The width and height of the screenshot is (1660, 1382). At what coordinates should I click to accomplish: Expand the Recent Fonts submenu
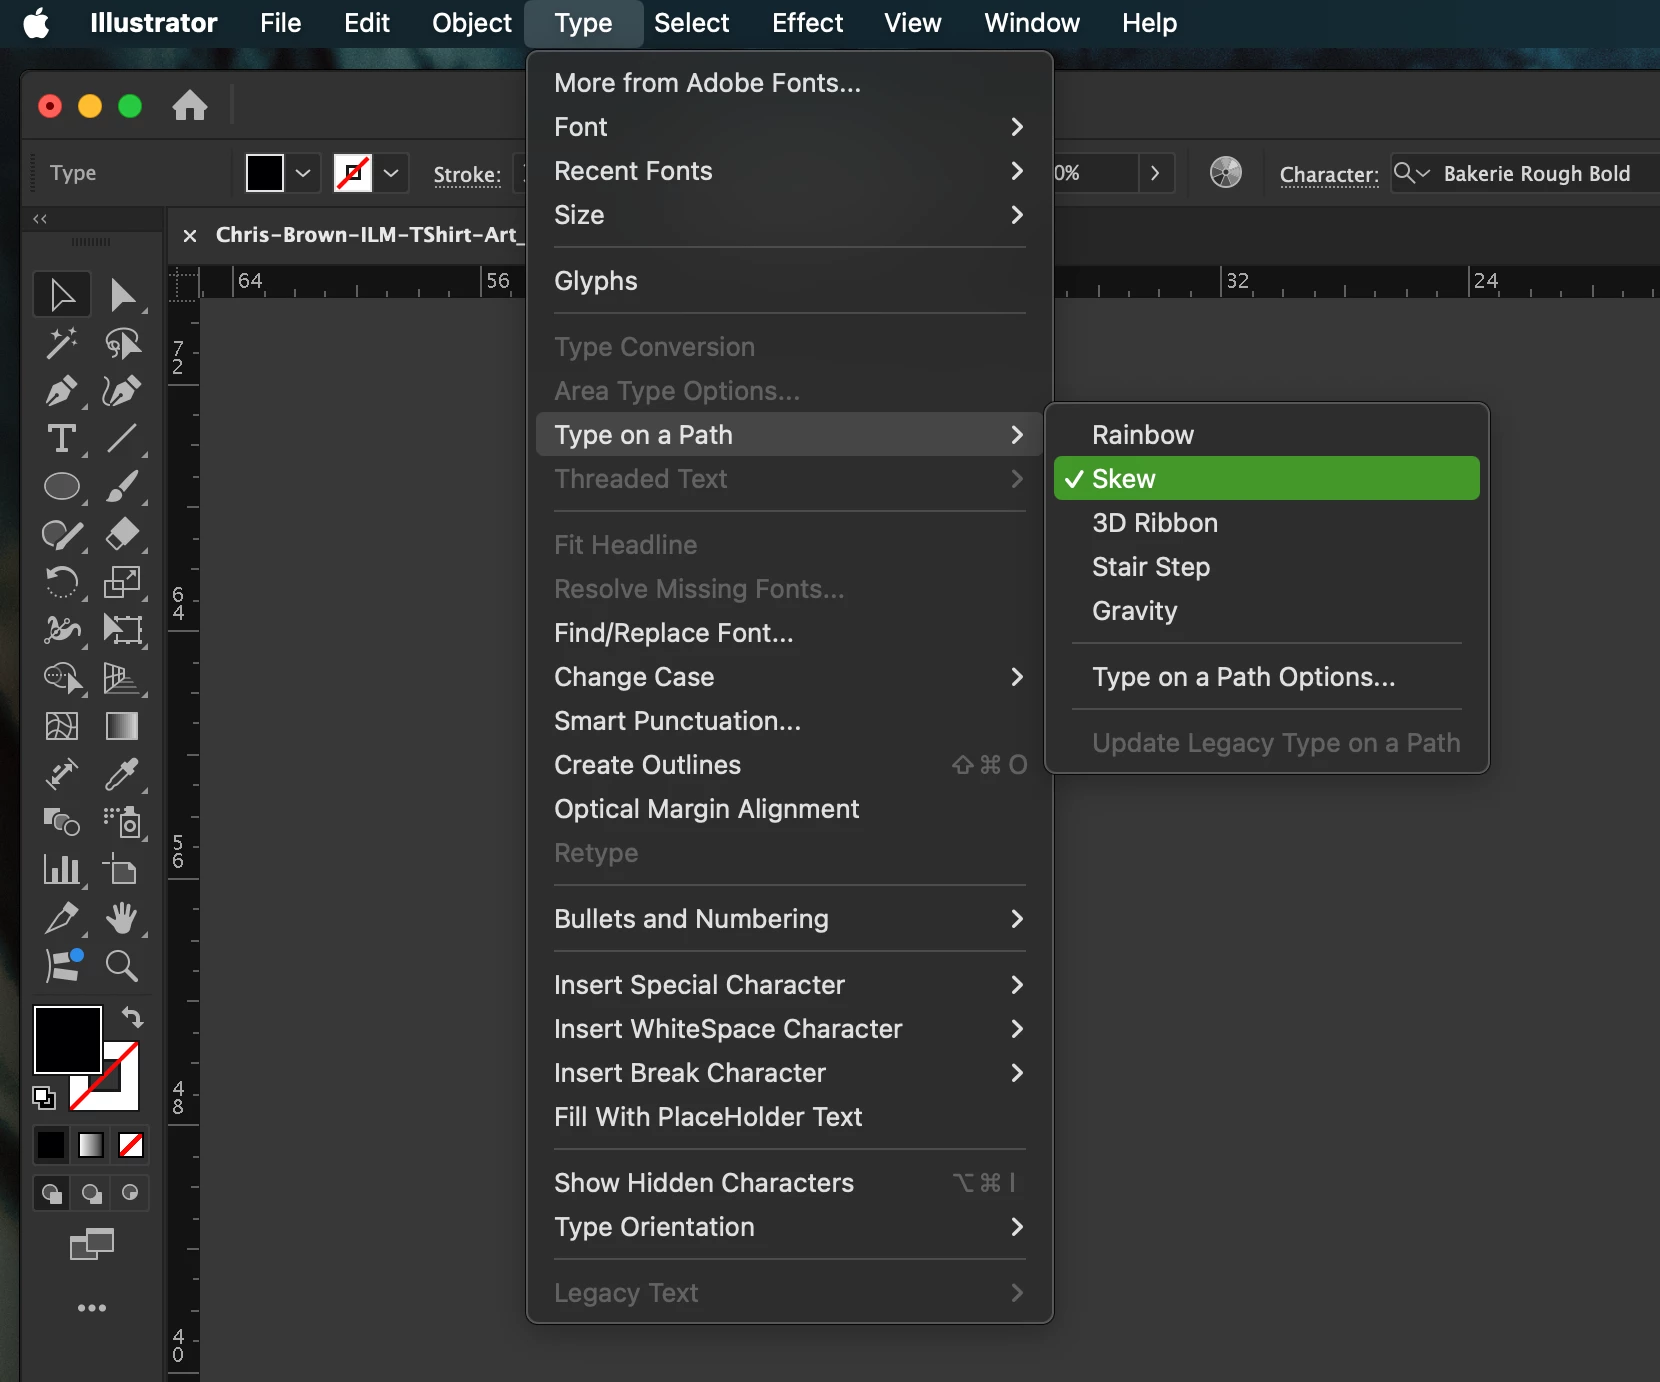(x=790, y=171)
